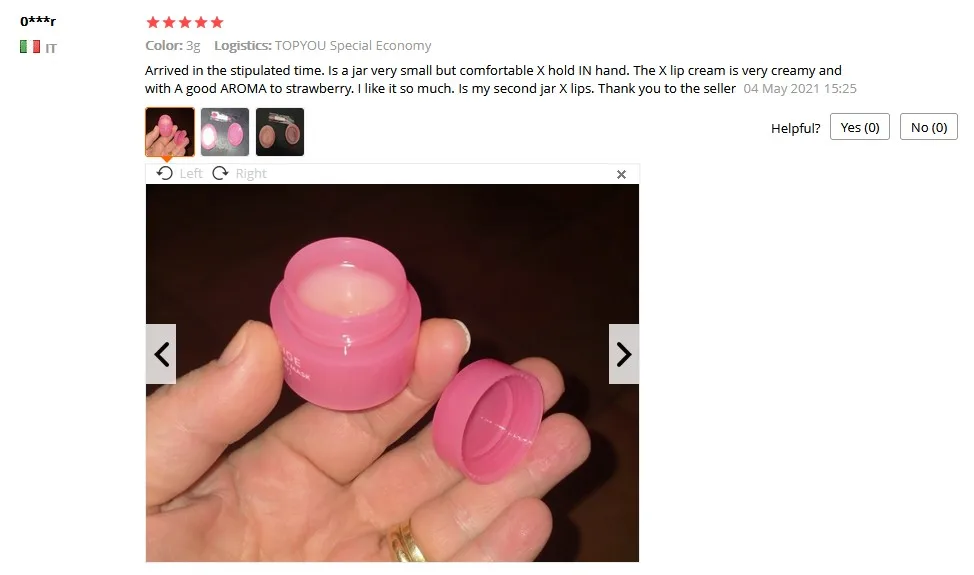Advance to the next review photo

click(x=624, y=354)
